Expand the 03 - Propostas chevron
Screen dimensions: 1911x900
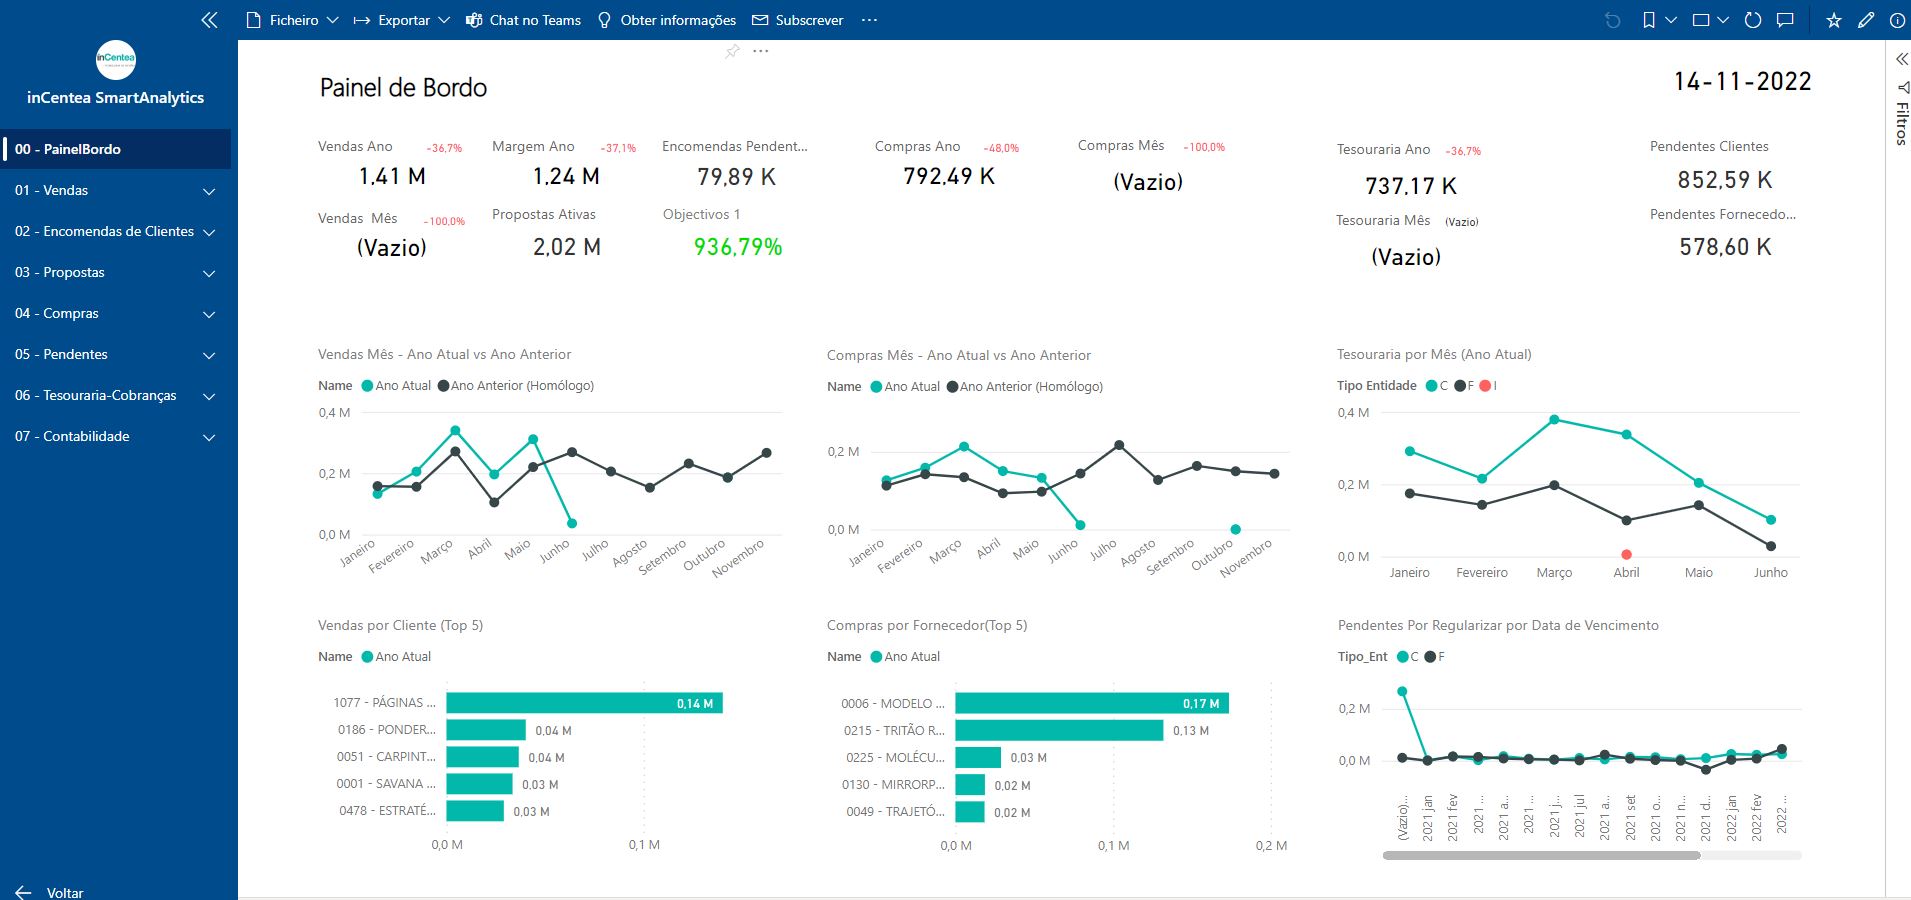pos(209,273)
